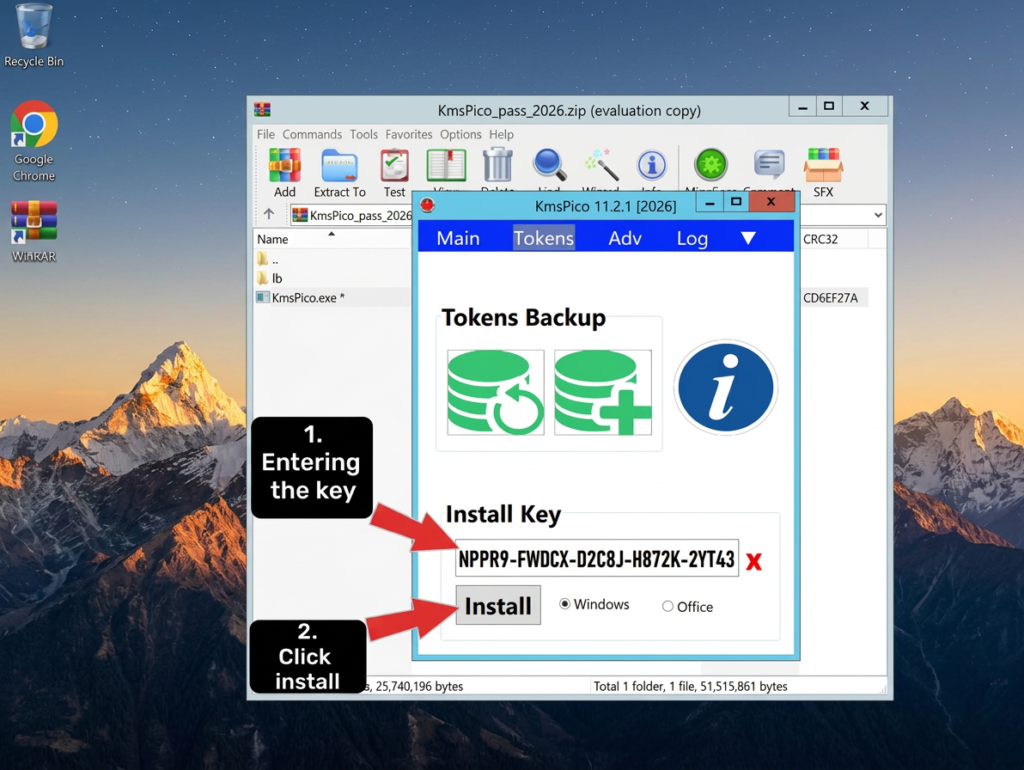Viewport: 1024px width, 770px height.
Task: Switch to the Main tab
Action: coord(458,238)
